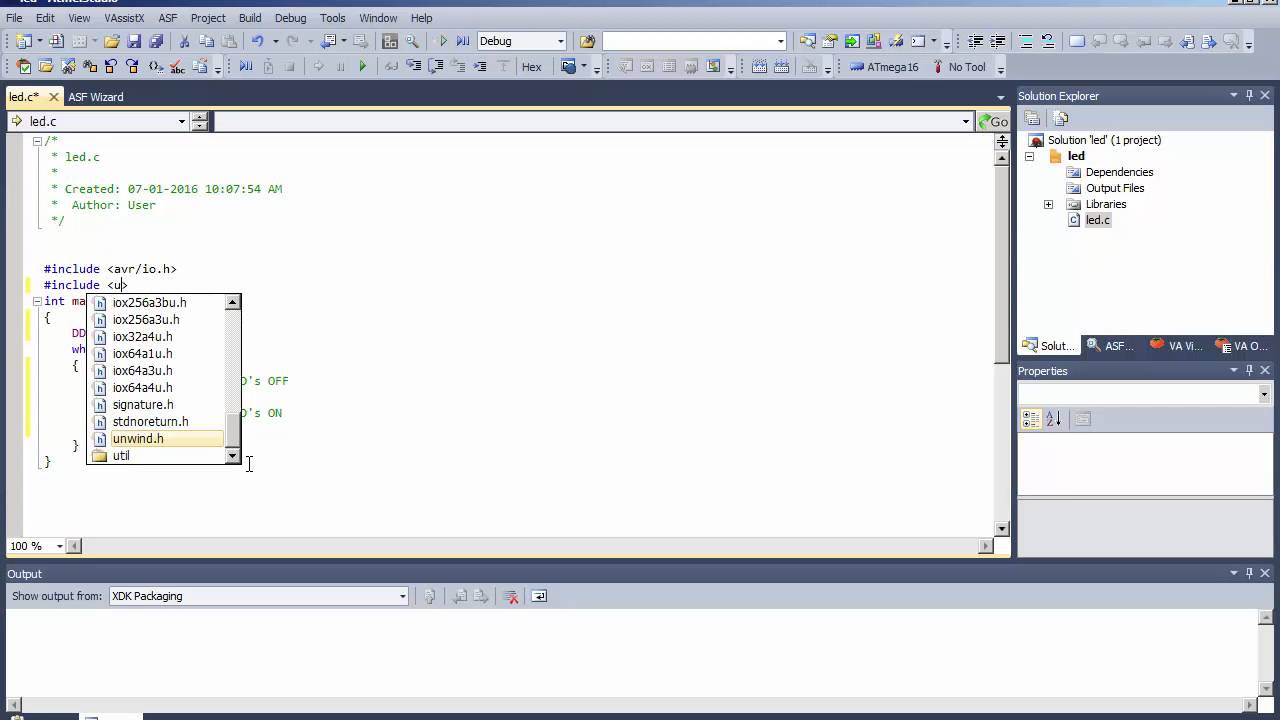1280x720 pixels.
Task: Click the Save All icon
Action: tap(156, 41)
